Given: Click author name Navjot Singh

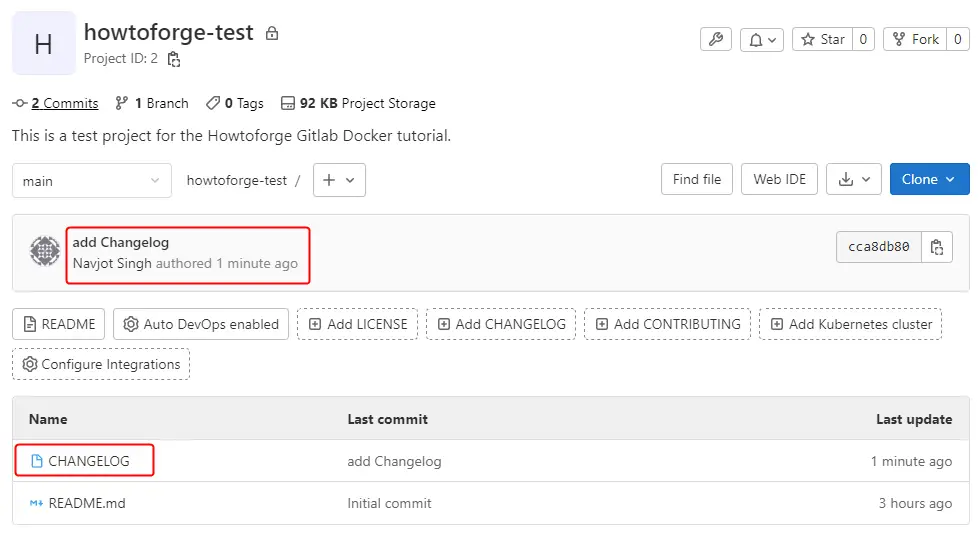Looking at the screenshot, I should pos(112,264).
